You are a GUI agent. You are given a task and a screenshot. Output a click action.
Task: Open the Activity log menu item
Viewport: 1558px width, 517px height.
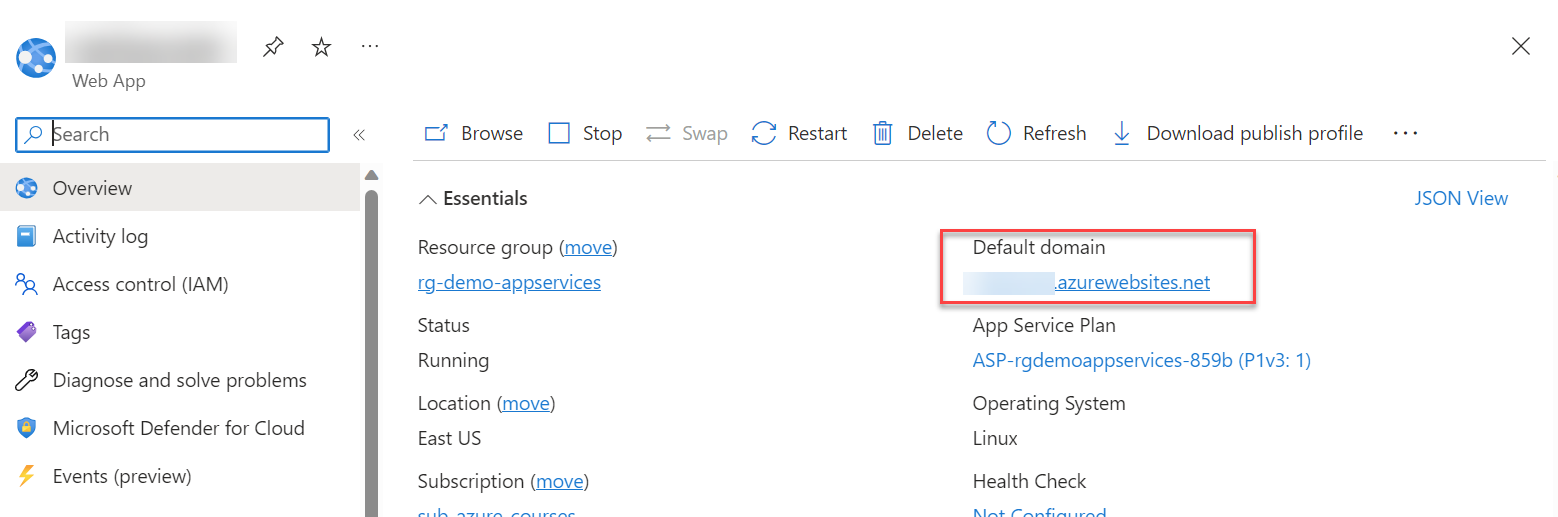(100, 236)
